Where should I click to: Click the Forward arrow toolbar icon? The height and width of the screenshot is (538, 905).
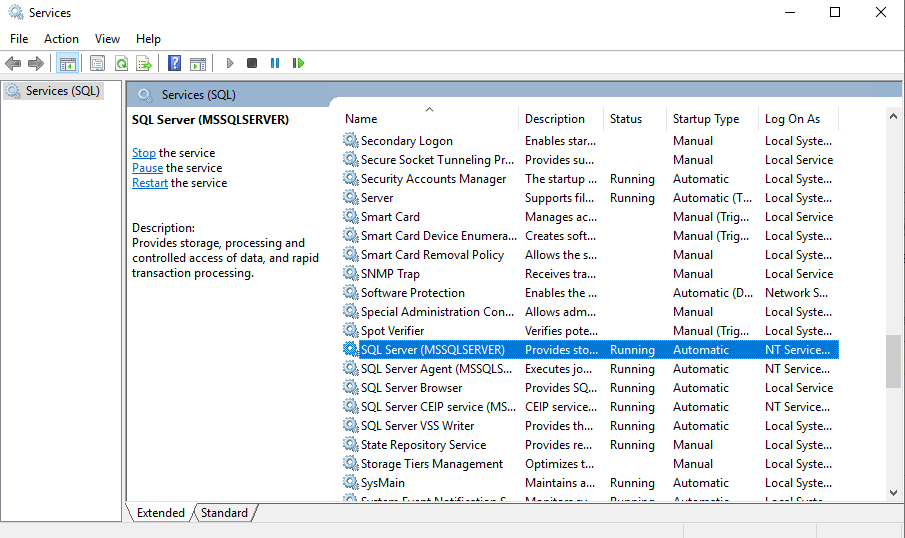[x=36, y=63]
